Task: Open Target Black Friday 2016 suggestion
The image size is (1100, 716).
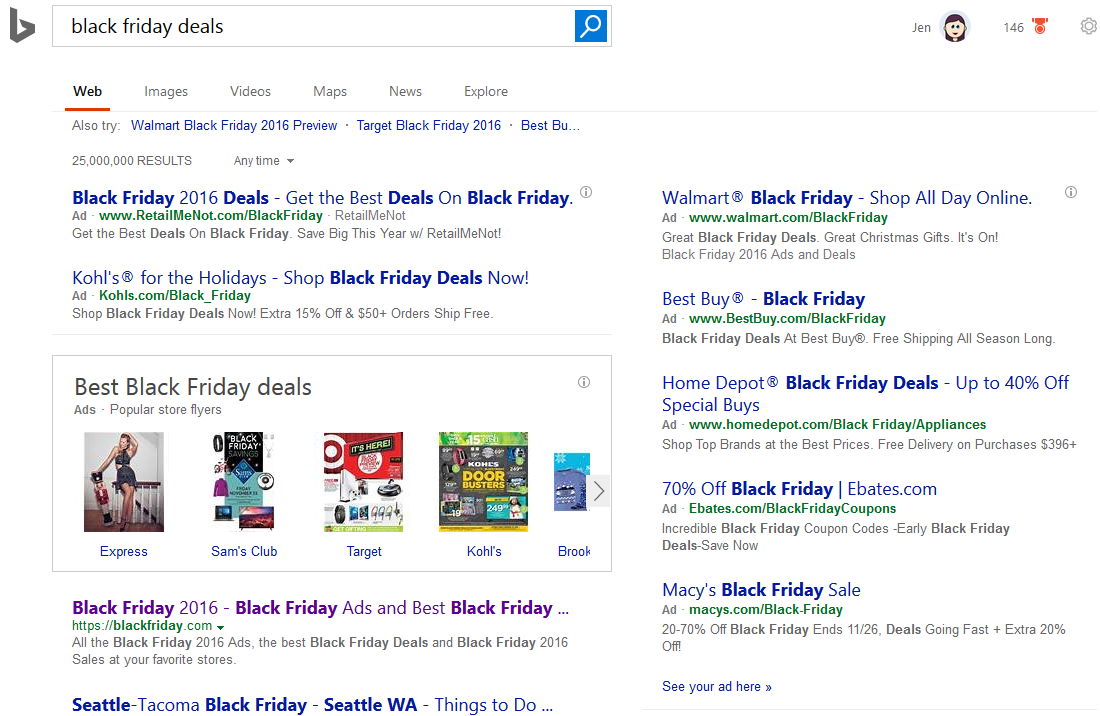Action: click(x=429, y=126)
